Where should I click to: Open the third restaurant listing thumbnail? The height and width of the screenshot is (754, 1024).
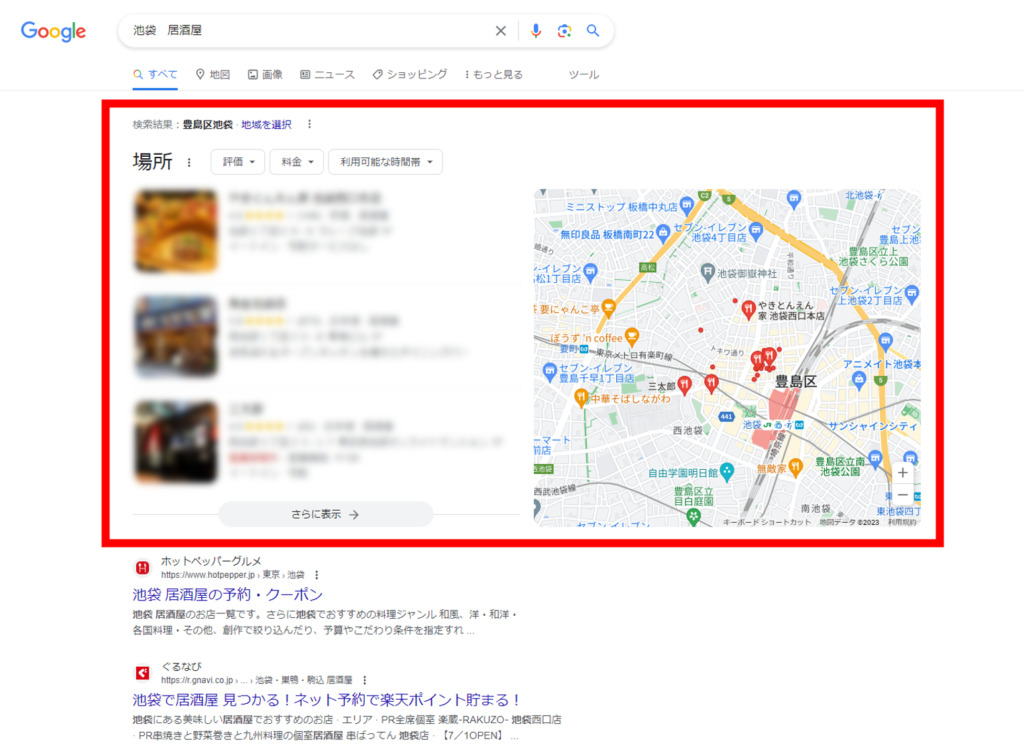176,442
